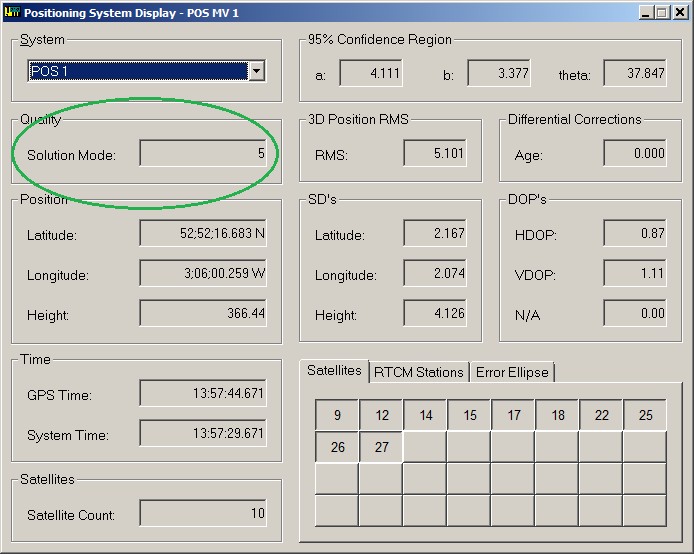Click SD Height value 4.126
694x554 pixels.
tap(435, 313)
